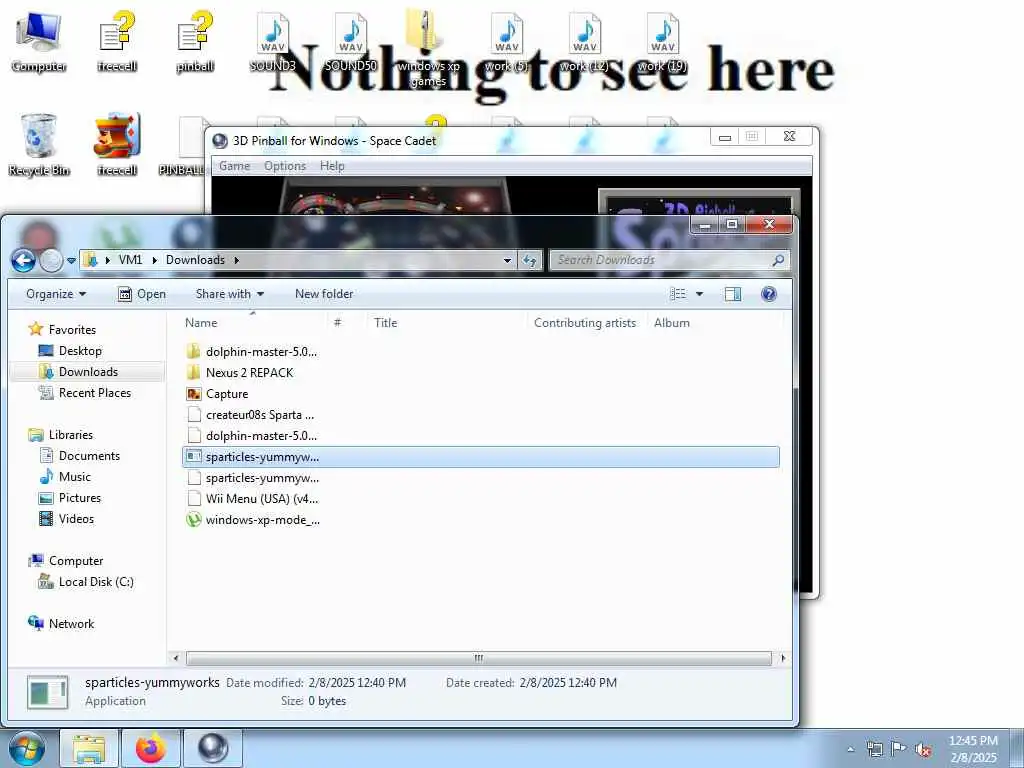Open the Organize dropdown
This screenshot has width=1024, height=768.
[56, 294]
